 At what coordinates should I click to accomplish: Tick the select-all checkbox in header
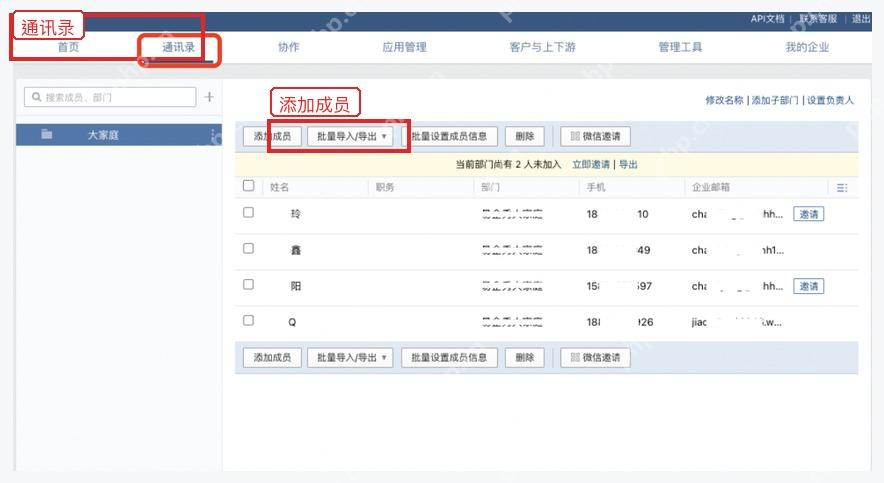(x=249, y=185)
